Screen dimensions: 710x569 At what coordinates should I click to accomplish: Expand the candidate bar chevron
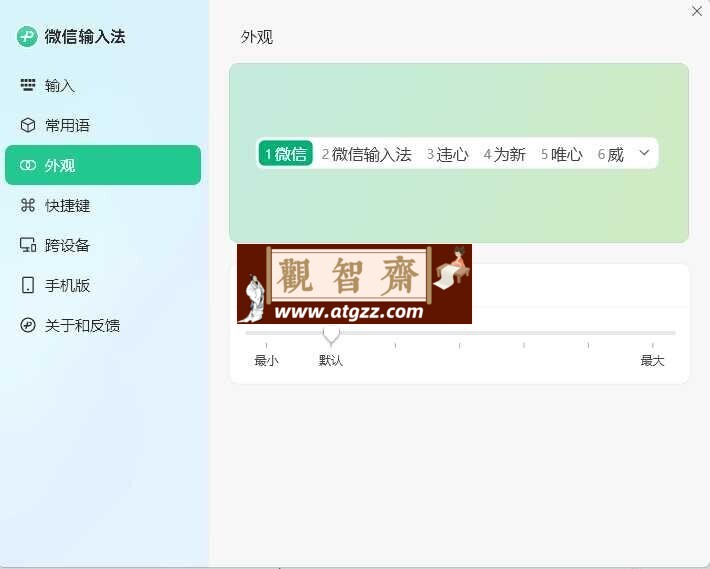point(644,153)
